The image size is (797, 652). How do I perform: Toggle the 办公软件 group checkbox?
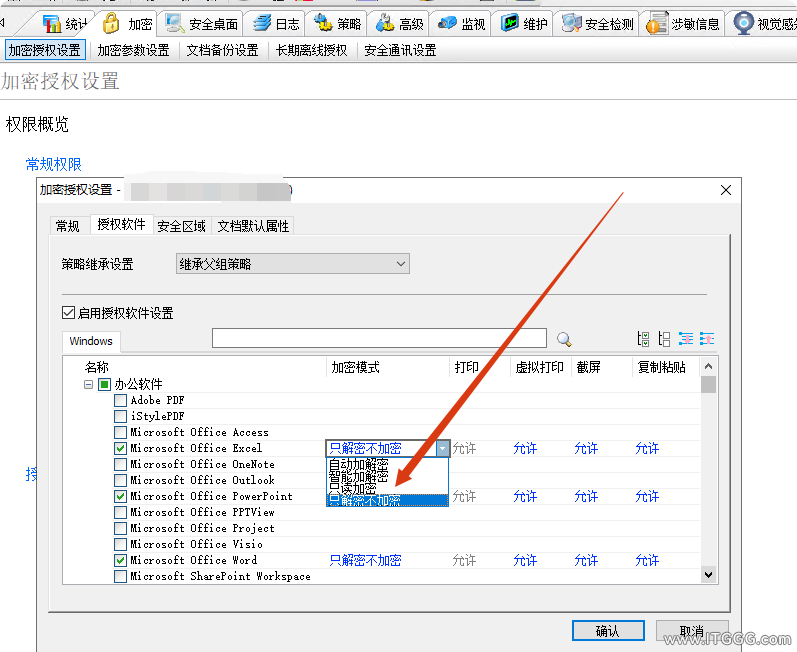click(x=104, y=384)
